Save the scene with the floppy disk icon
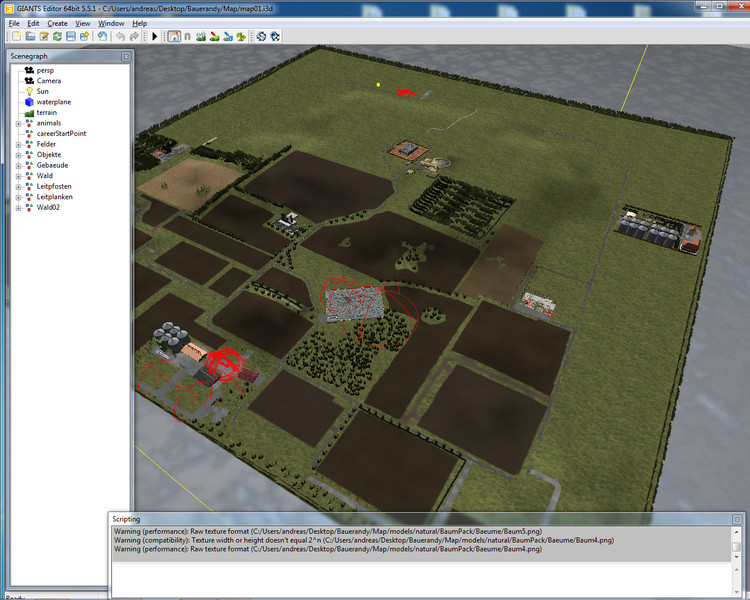The width and height of the screenshot is (750, 600). pyautogui.click(x=71, y=36)
